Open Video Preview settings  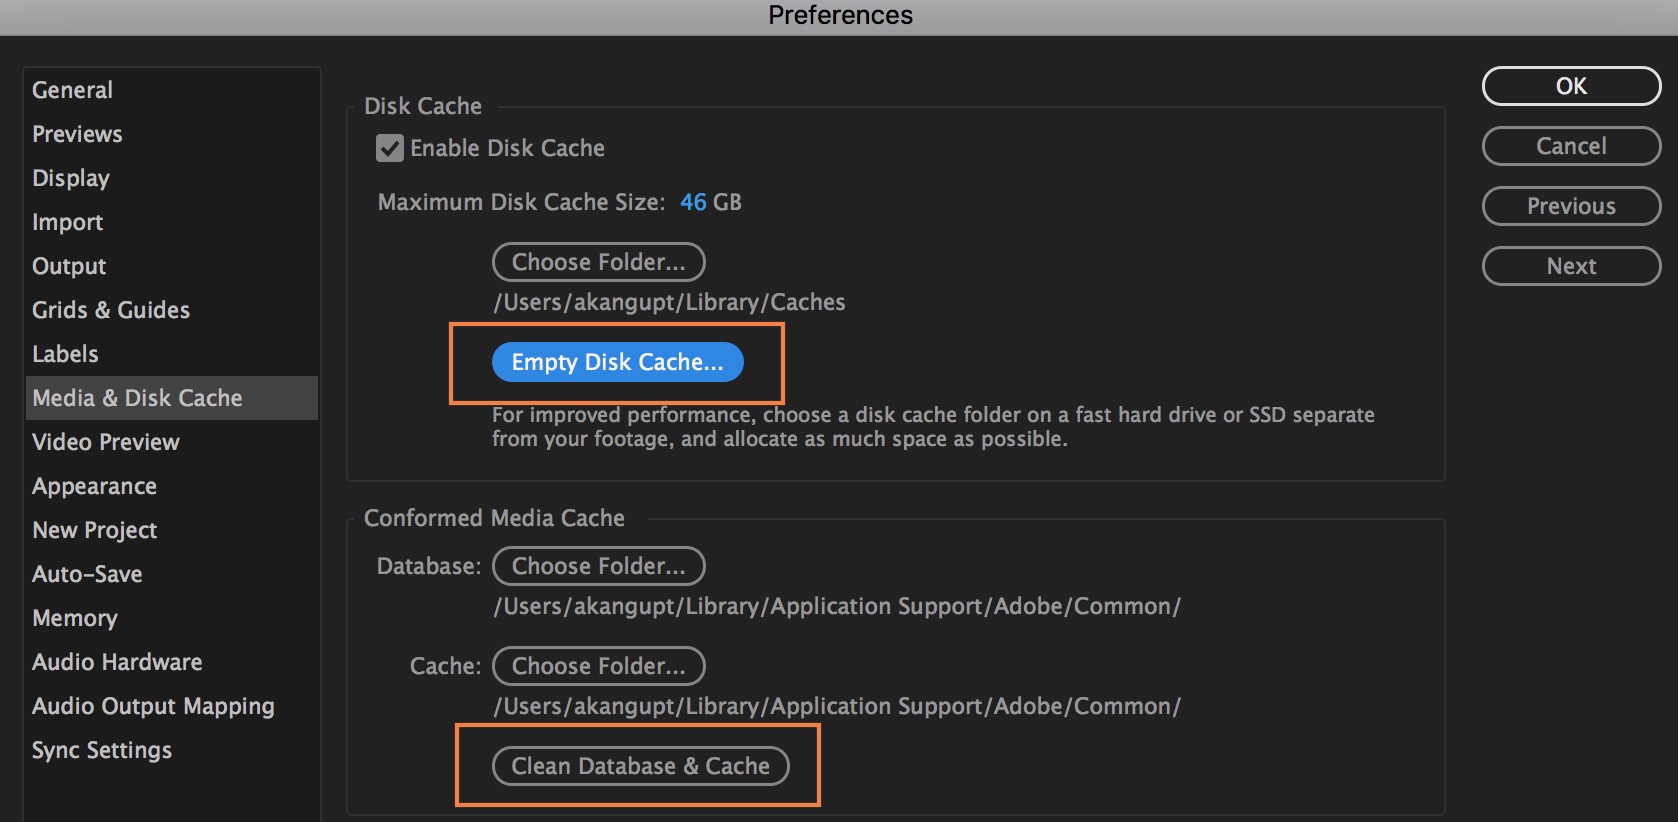[106, 442]
